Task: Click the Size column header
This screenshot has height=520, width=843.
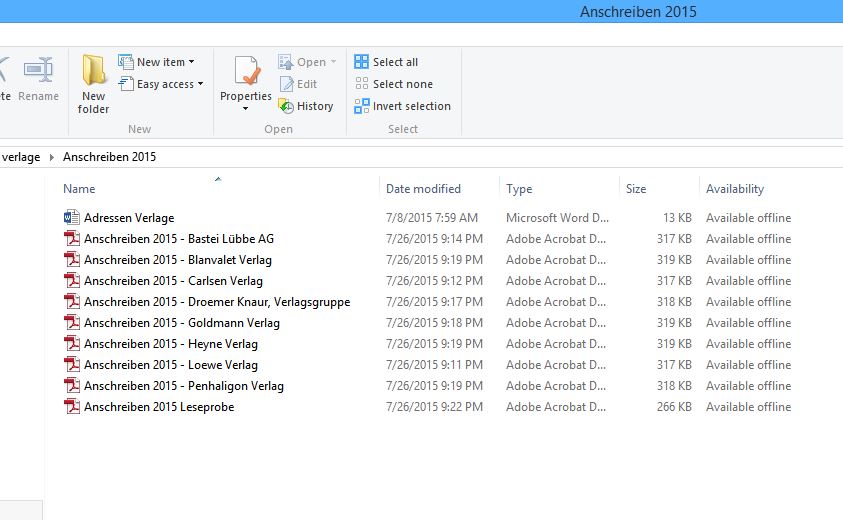Action: point(636,189)
